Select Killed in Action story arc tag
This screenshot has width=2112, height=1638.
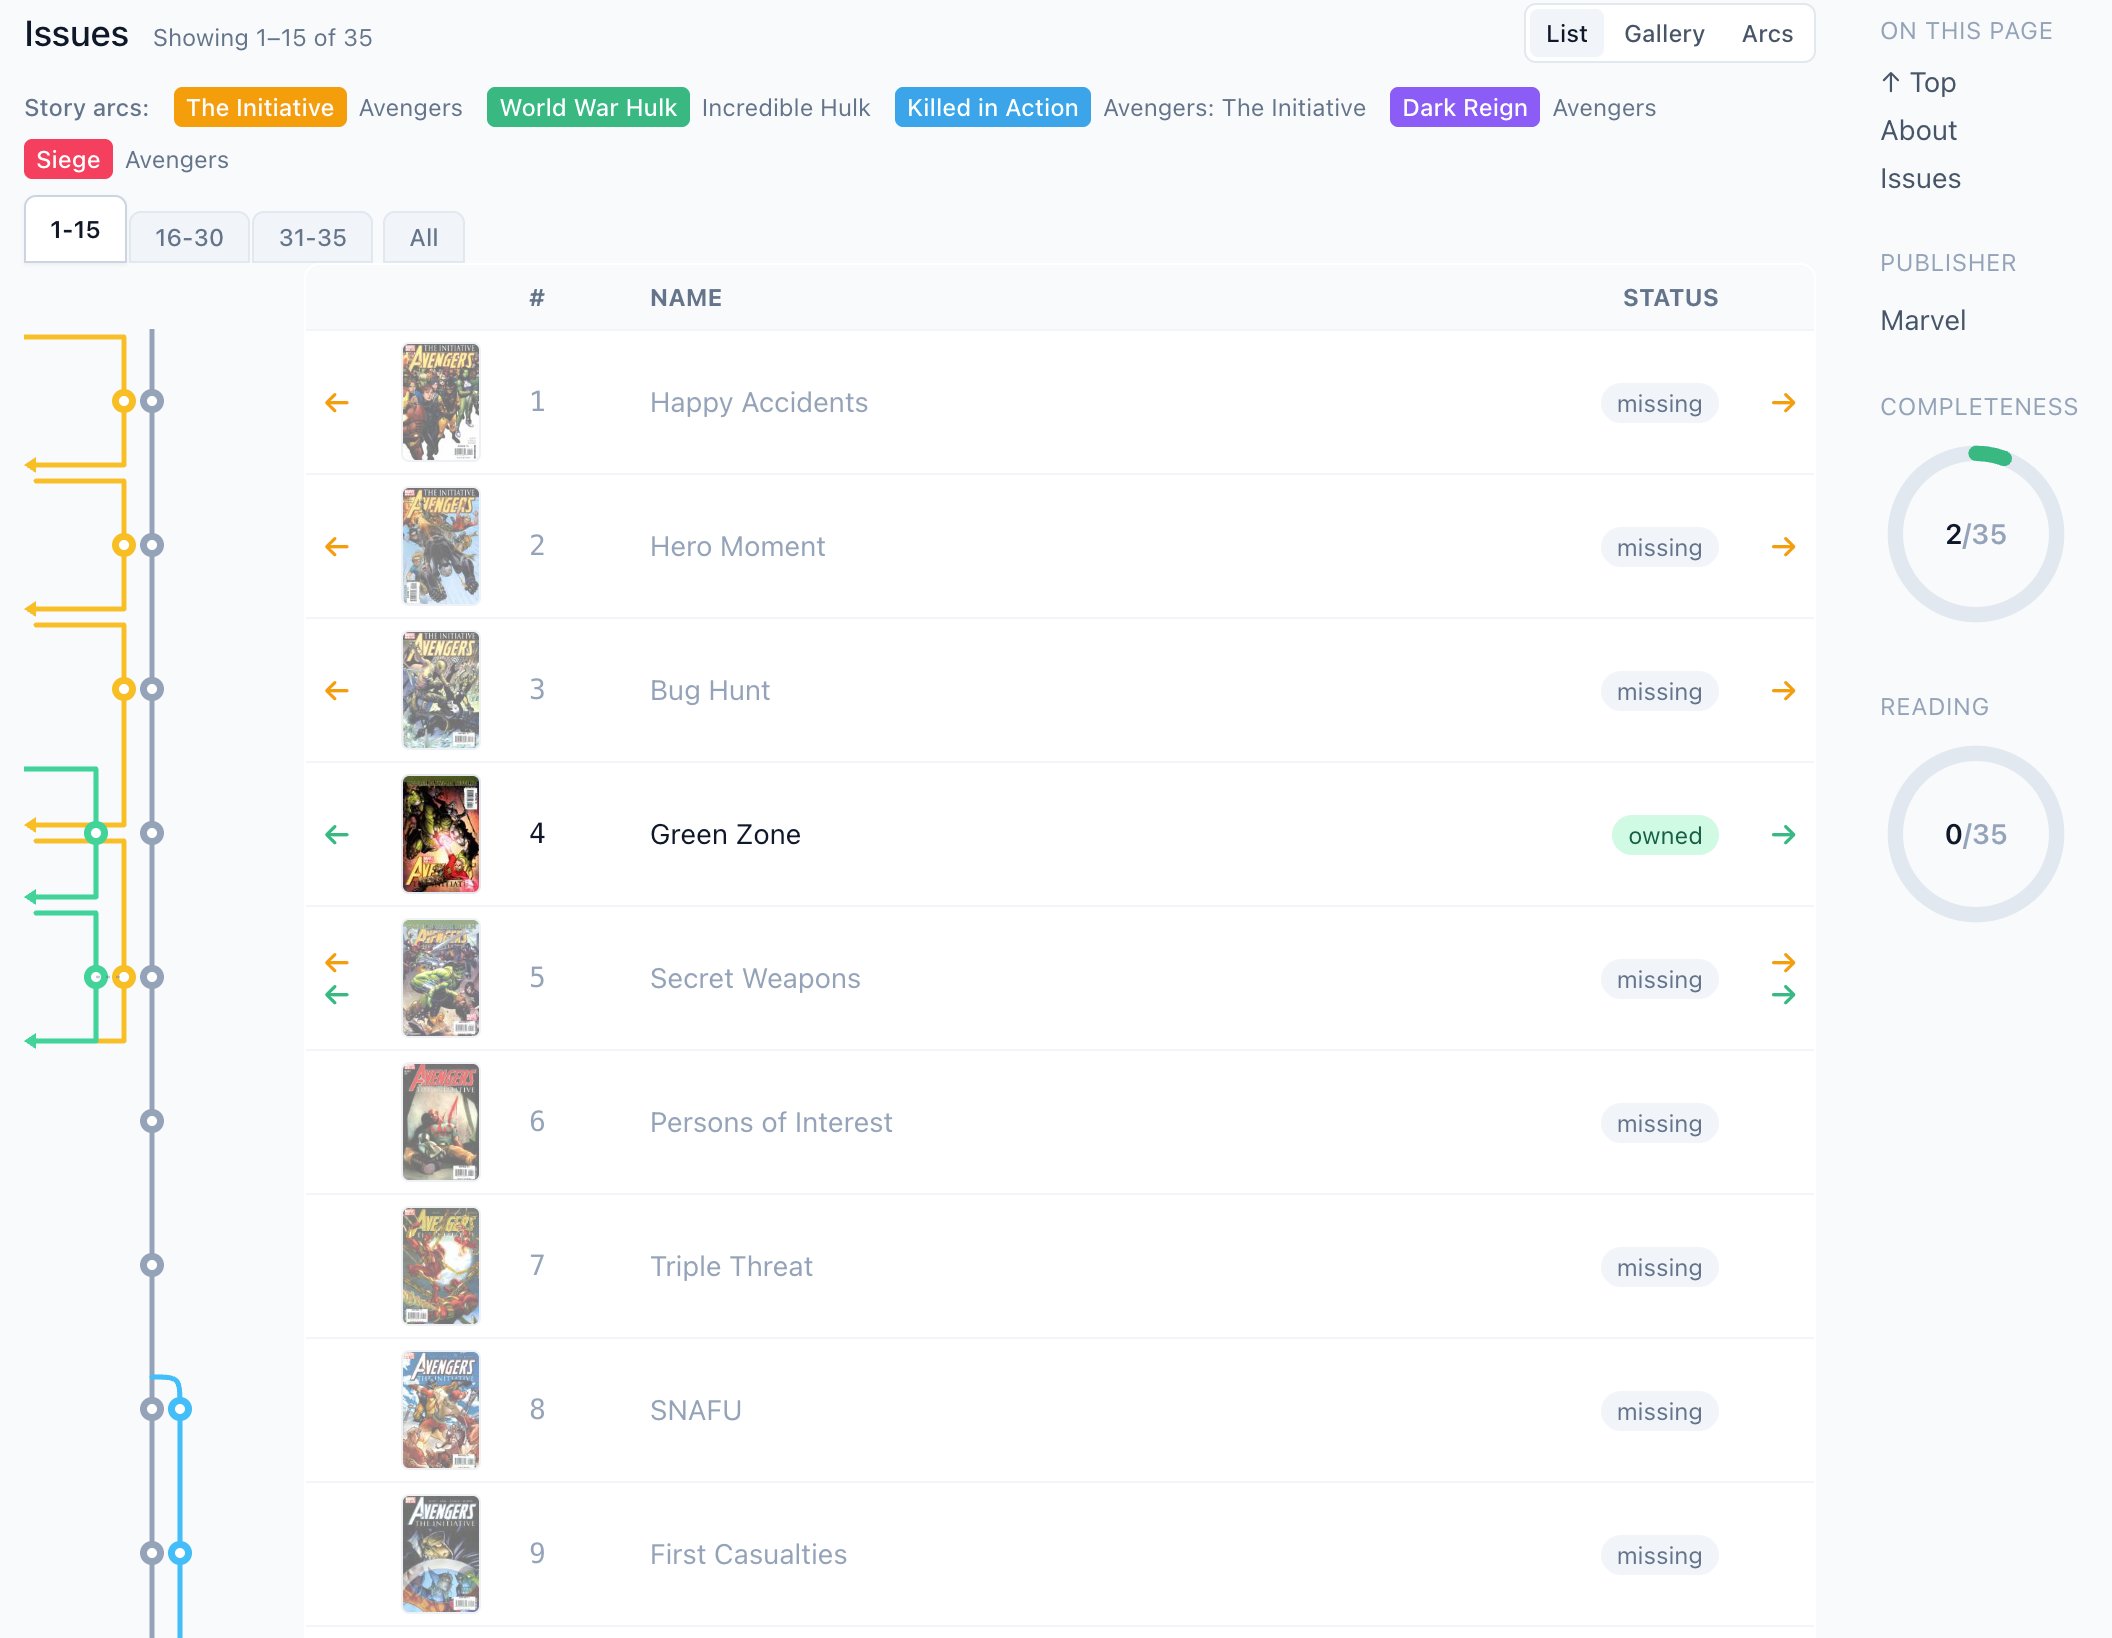(x=992, y=108)
